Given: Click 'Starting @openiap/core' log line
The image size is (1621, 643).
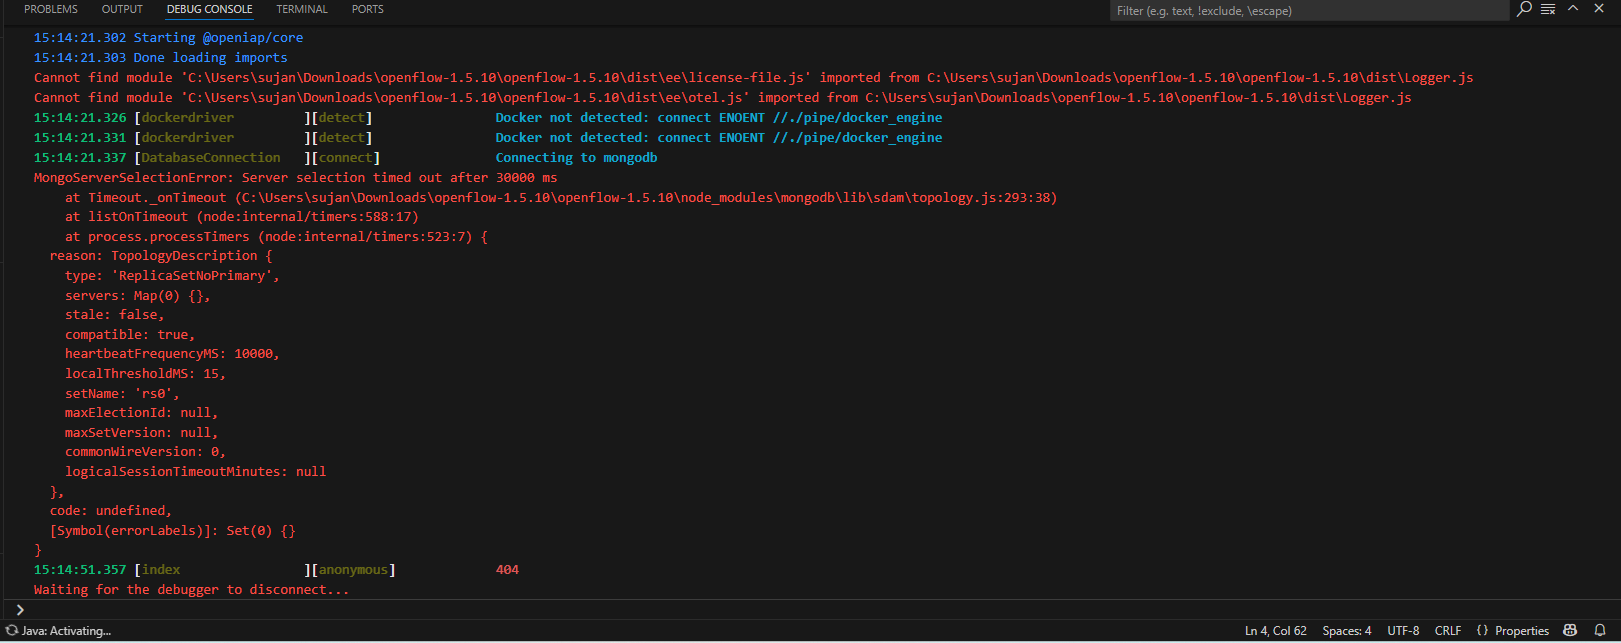Looking at the screenshot, I should [x=168, y=38].
